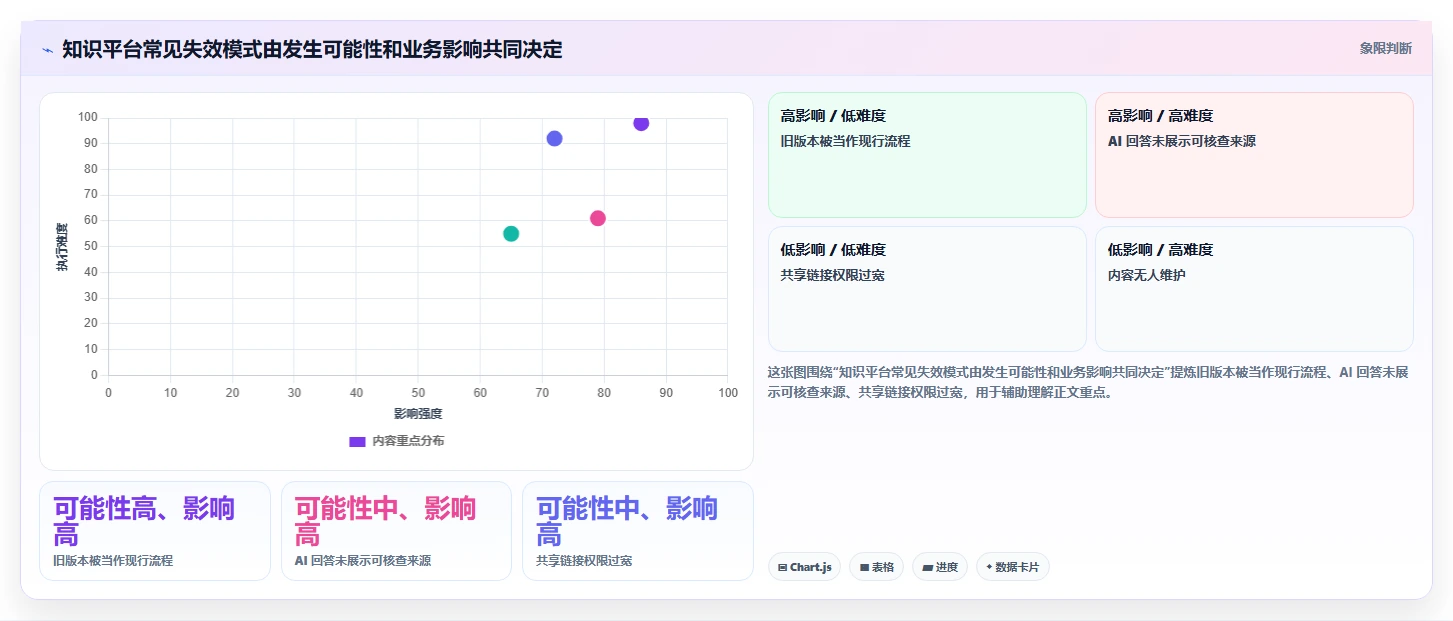Click 旧版本被当作现行流程 in the green quadrant
Image resolution: width=1453 pixels, height=621 pixels.
[845, 141]
